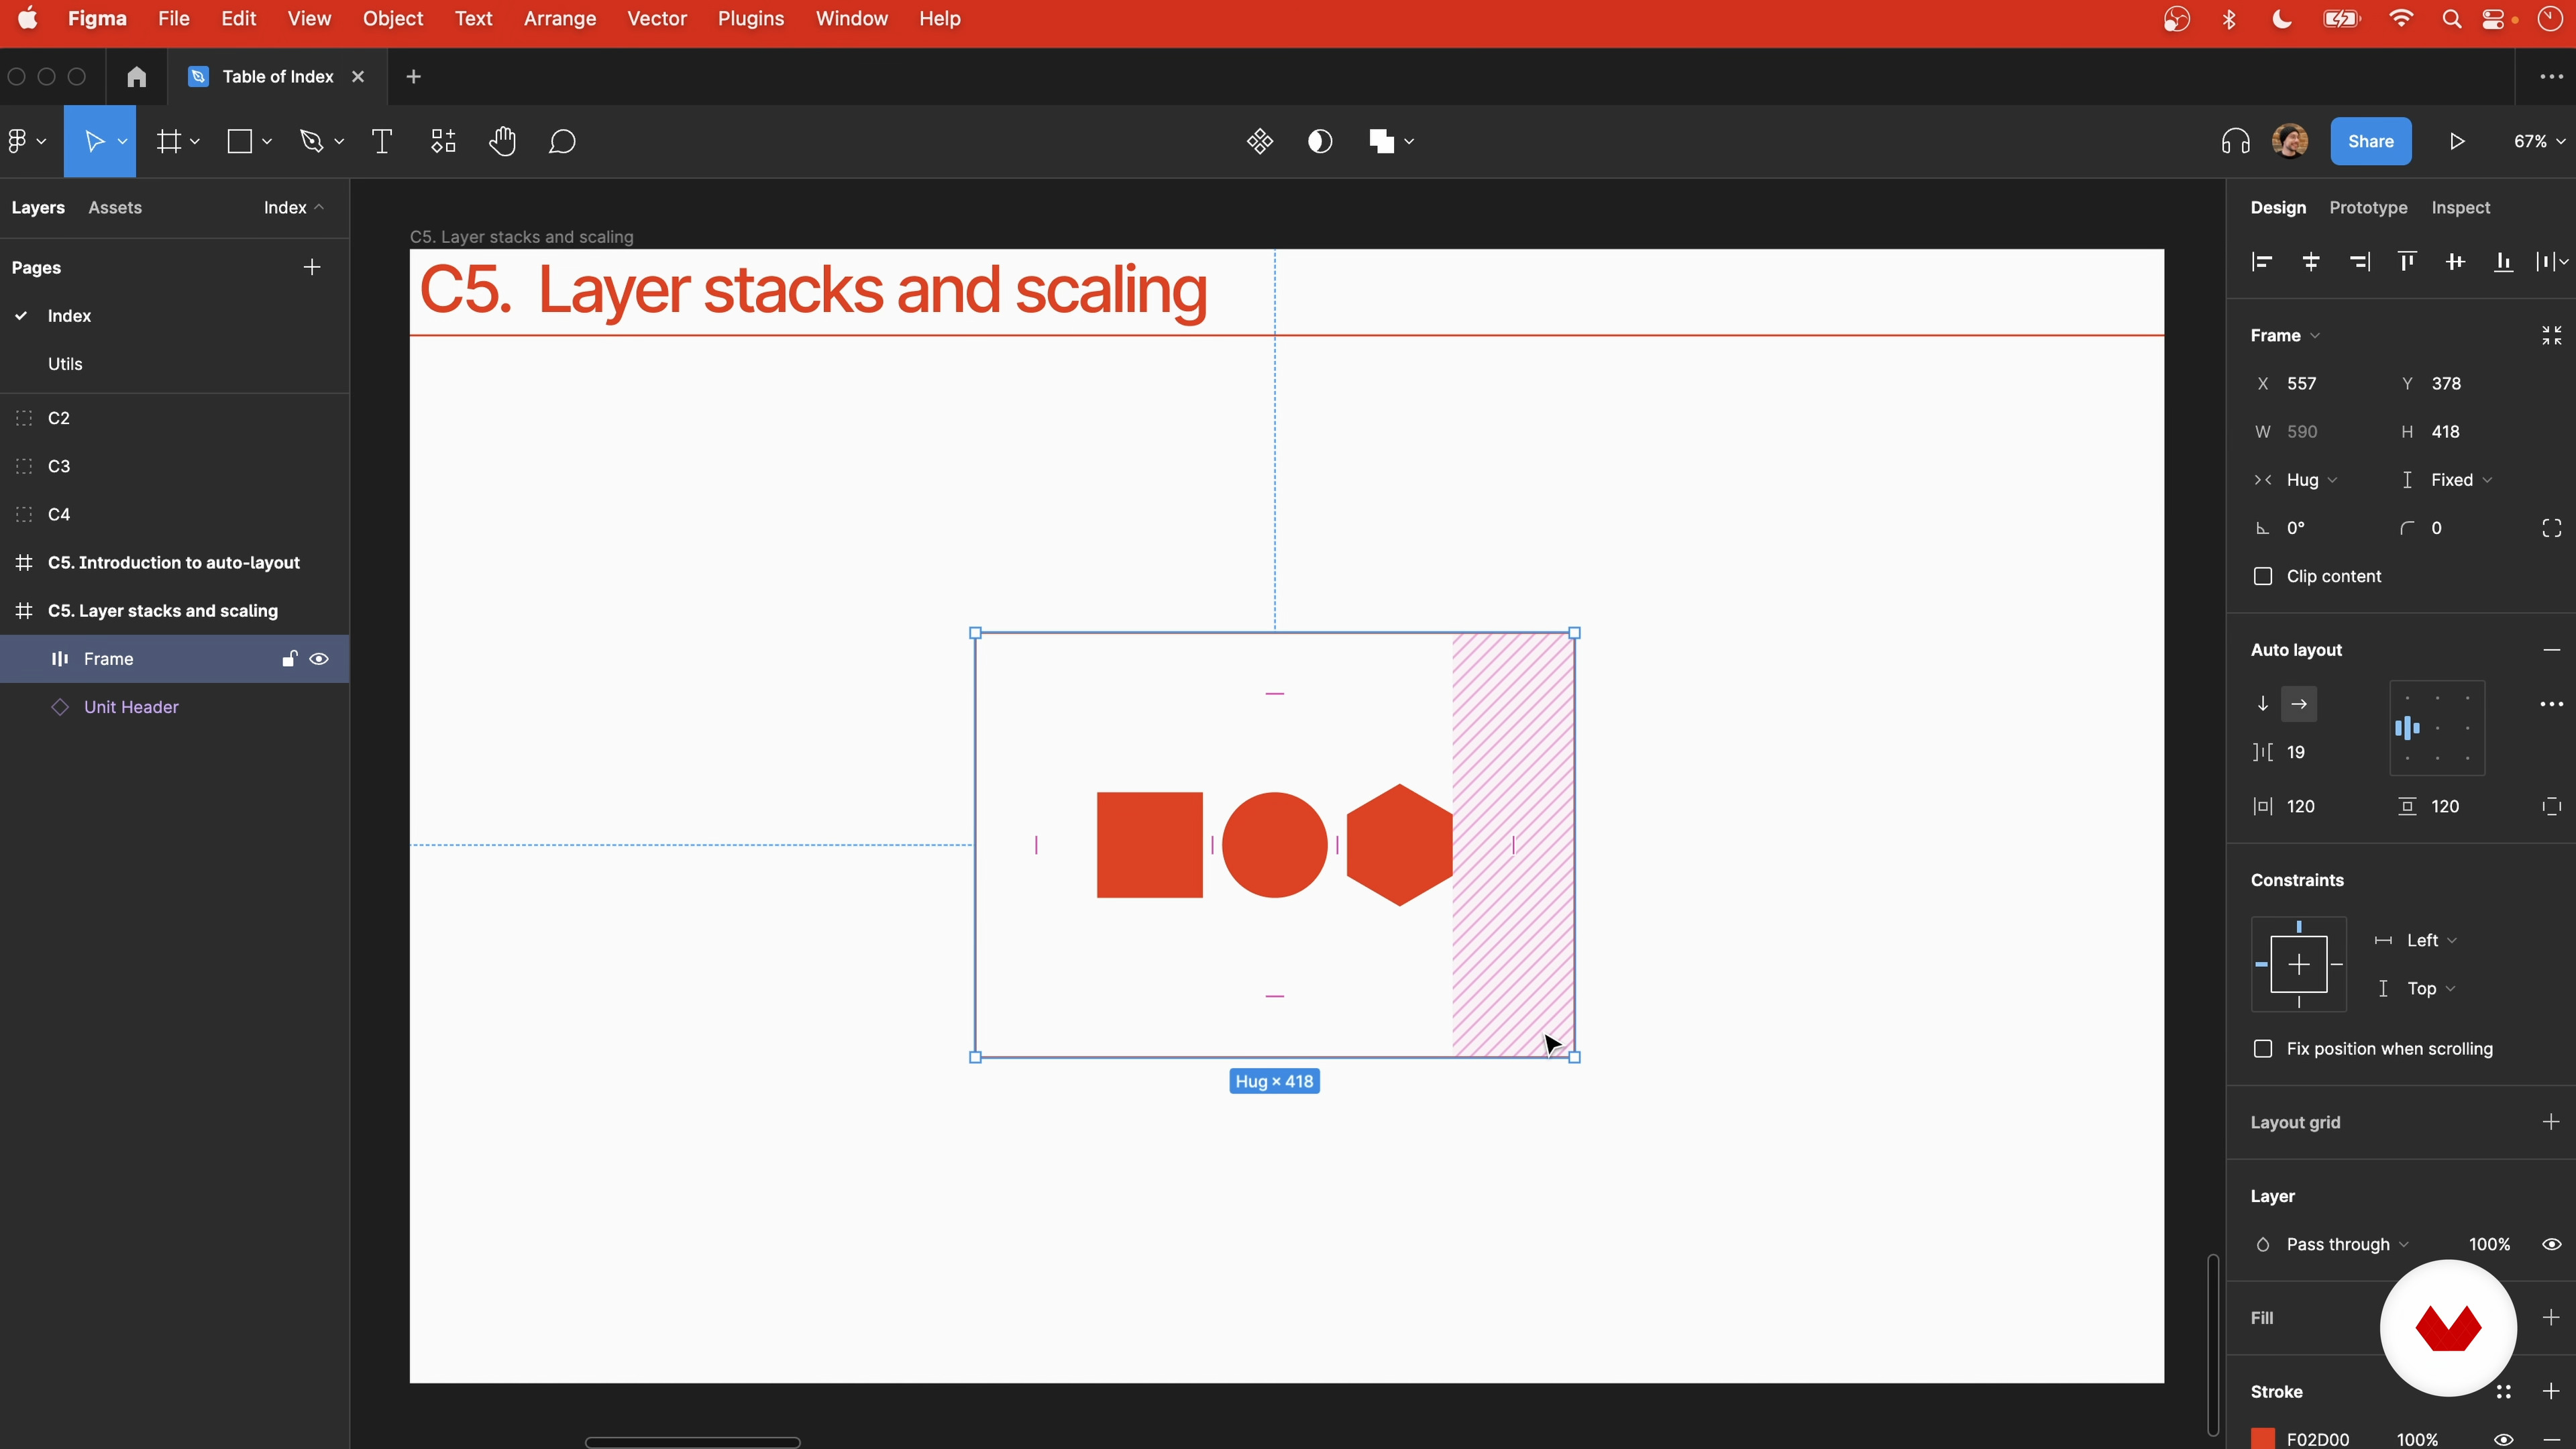The image size is (2576, 1449).
Task: Click Align vertical centers icon
Action: tap(2455, 262)
